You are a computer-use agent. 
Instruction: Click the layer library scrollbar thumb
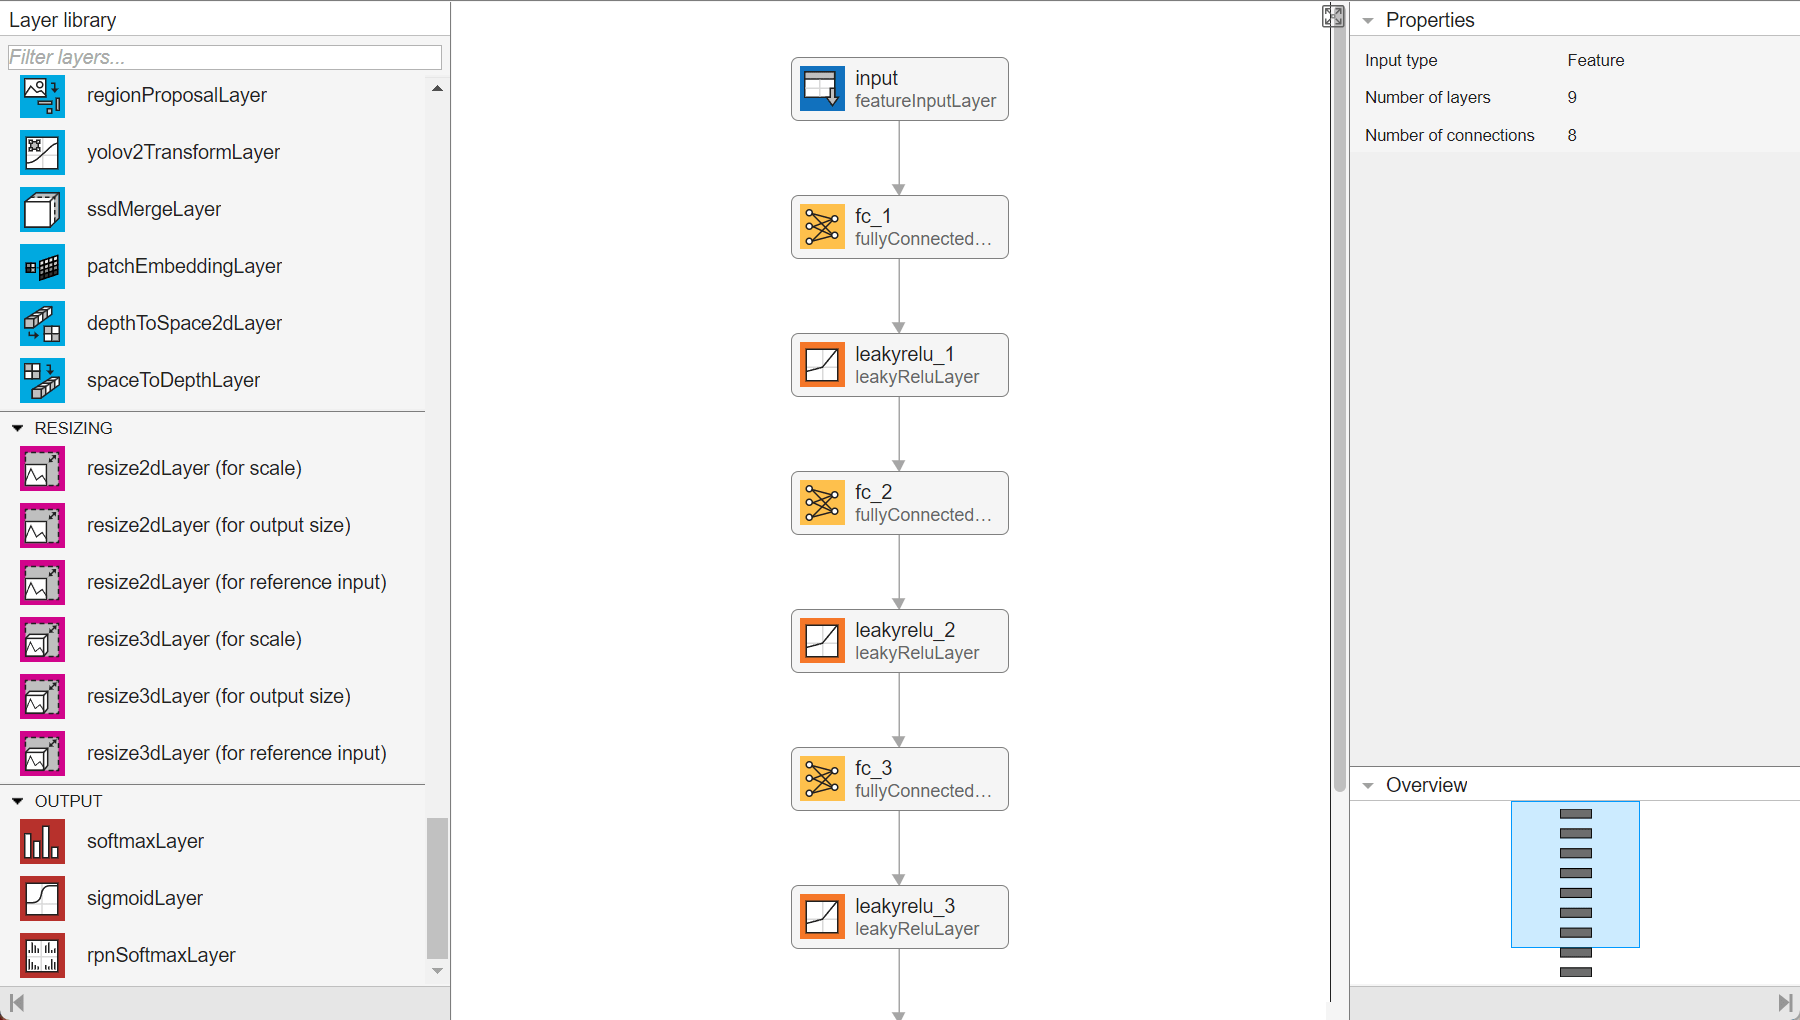(x=437, y=888)
